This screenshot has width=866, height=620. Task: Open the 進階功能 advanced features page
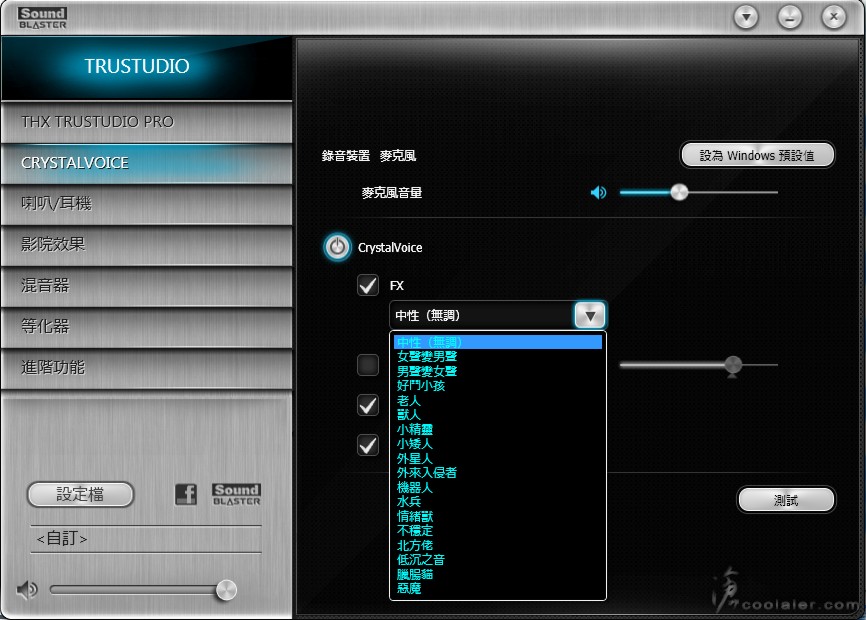pyautogui.click(x=146, y=367)
